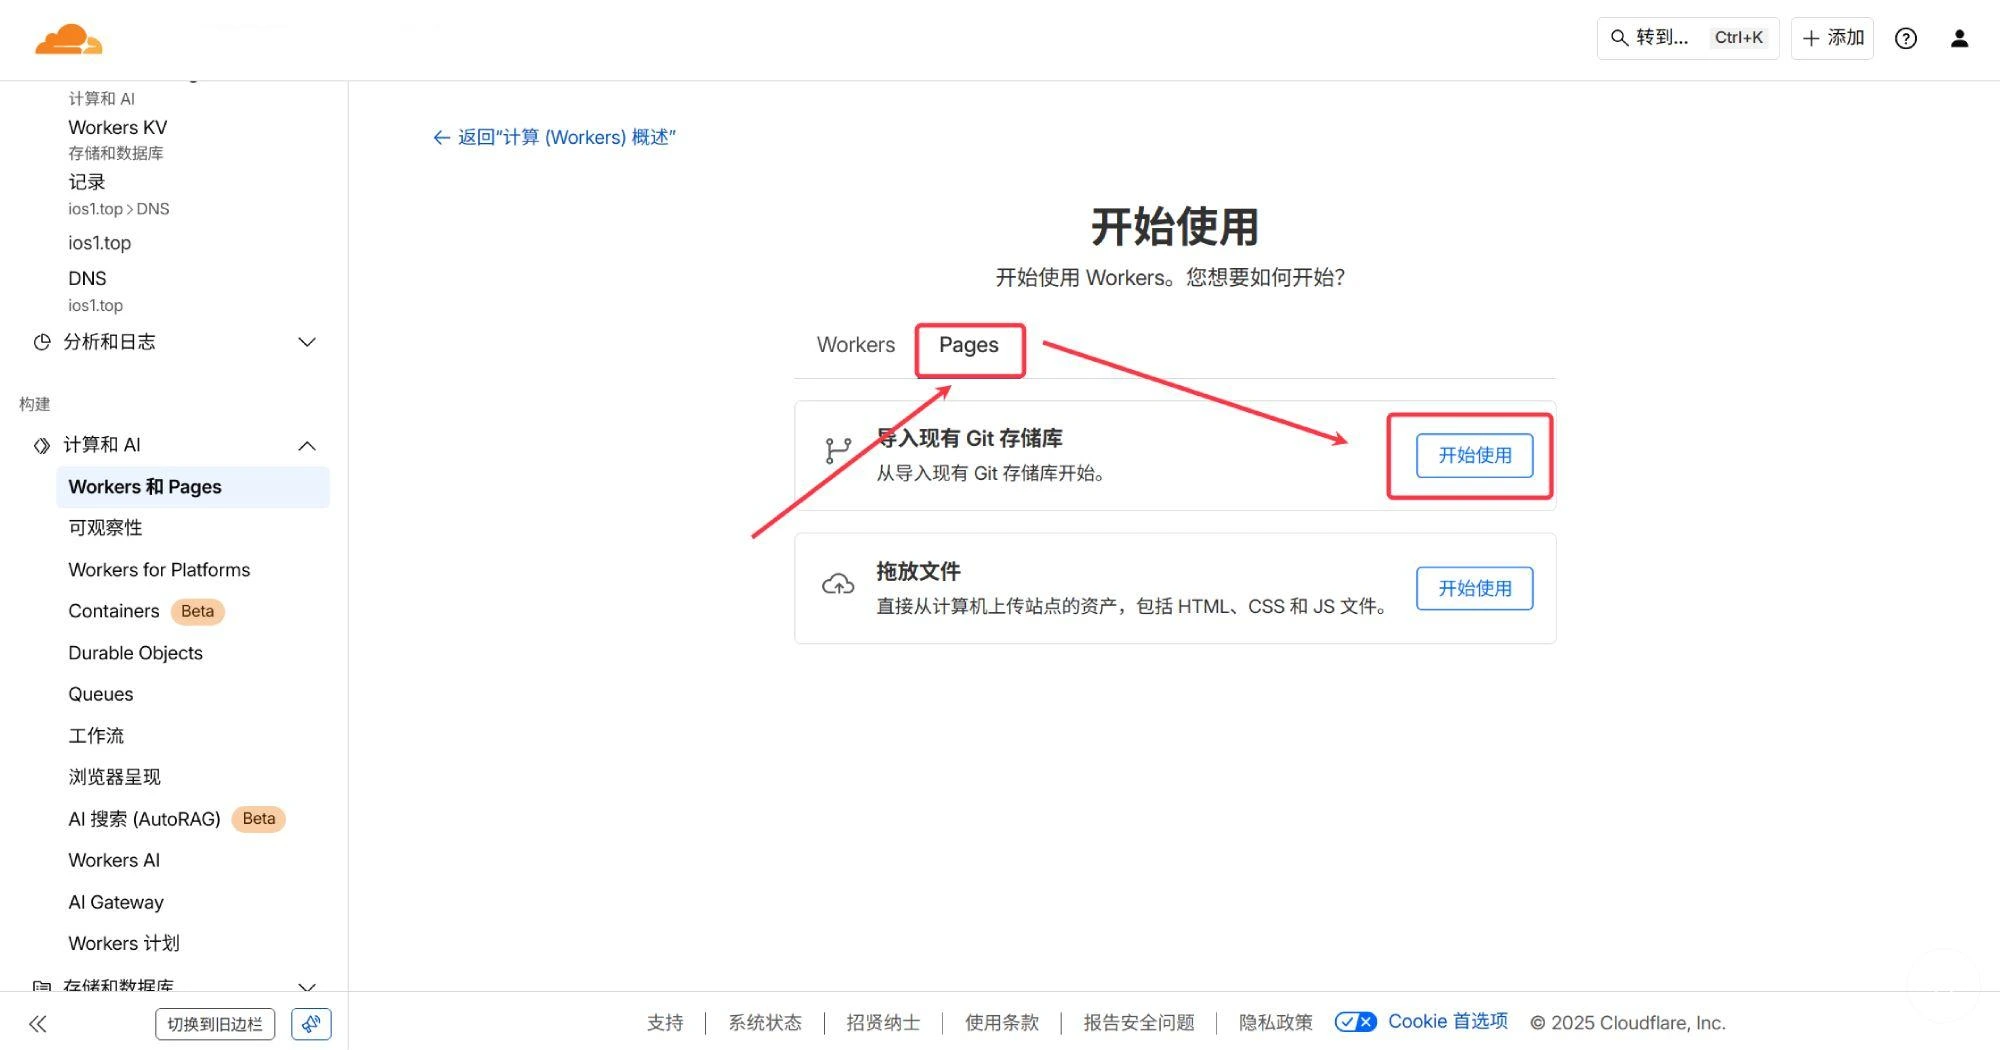
Task: Expand the 分析和日志 section chevron
Action: 307,342
